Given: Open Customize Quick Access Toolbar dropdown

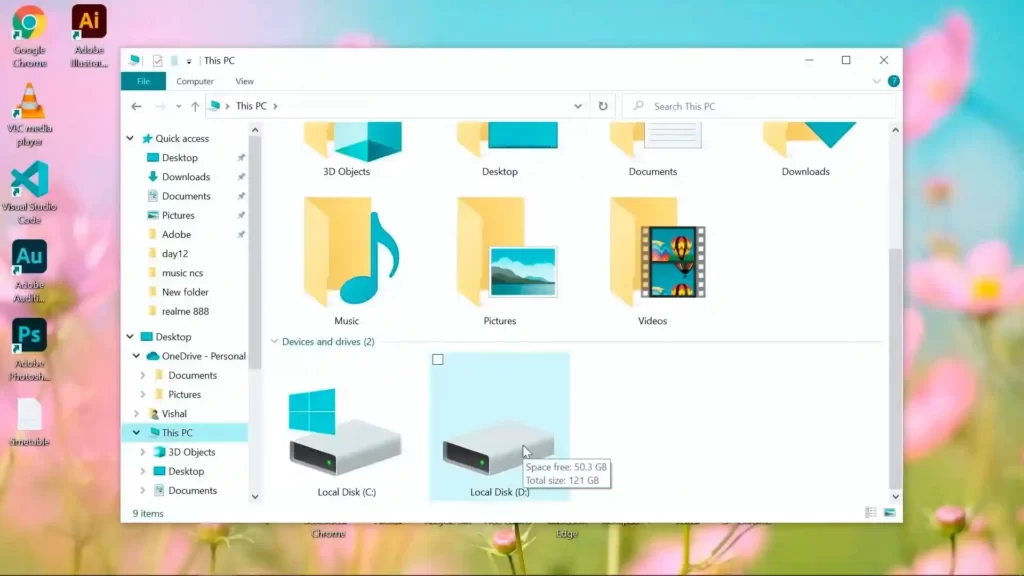Looking at the screenshot, I should pos(189,61).
